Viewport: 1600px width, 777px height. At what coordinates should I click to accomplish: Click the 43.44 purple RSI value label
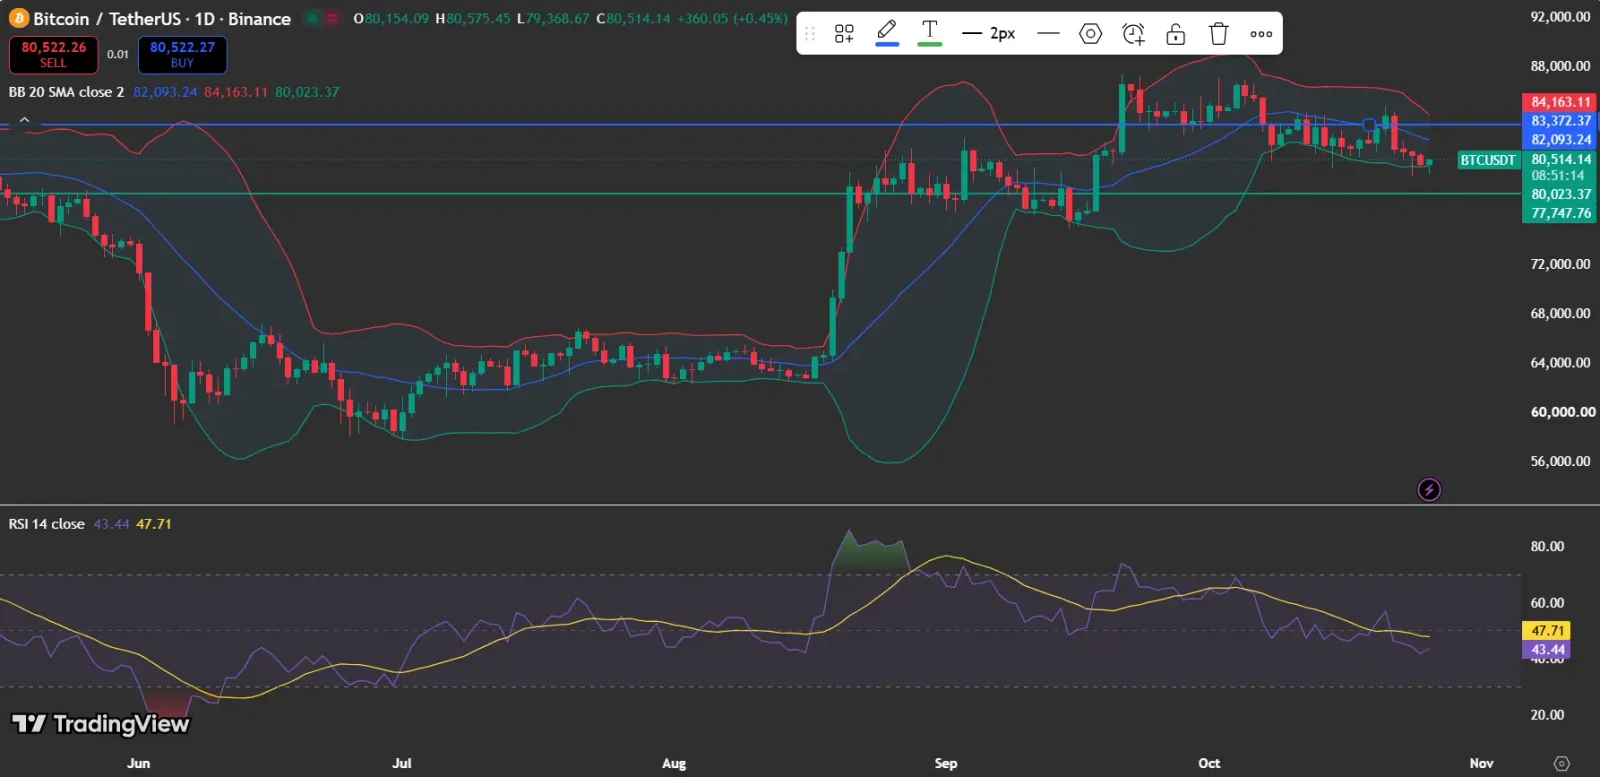click(1546, 650)
